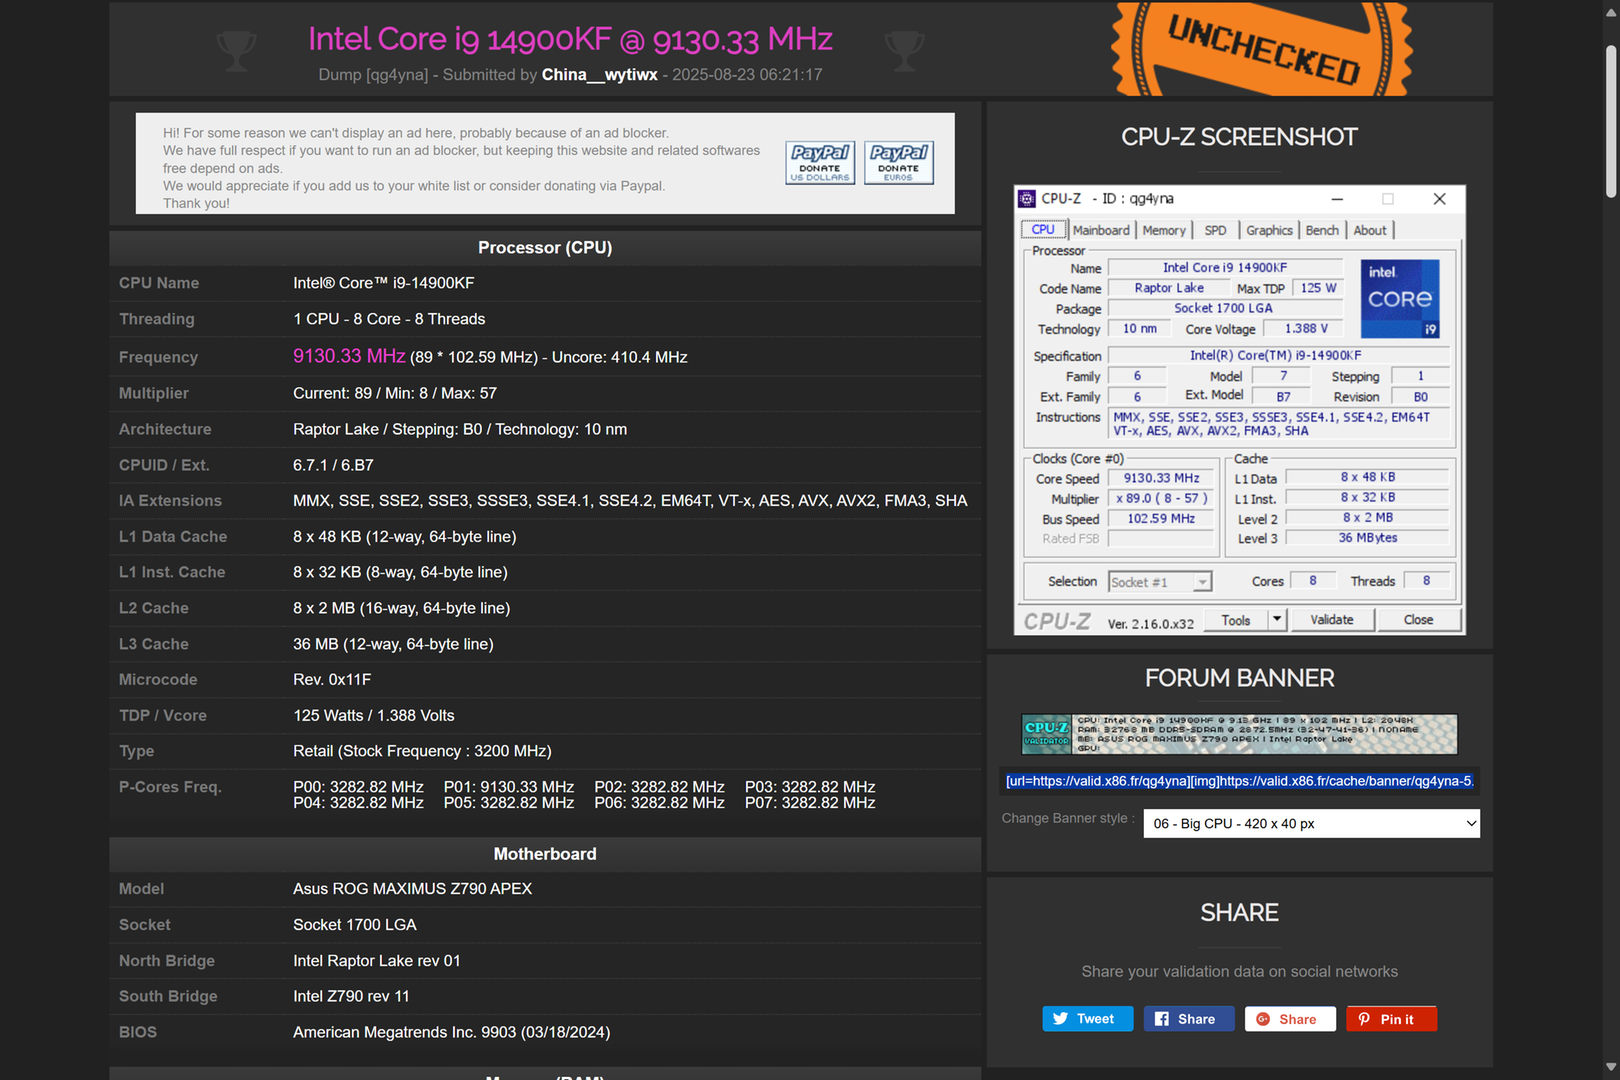Click the page vertical scrollbar thumb
This screenshot has height=1080, width=1620.
coord(1611,121)
